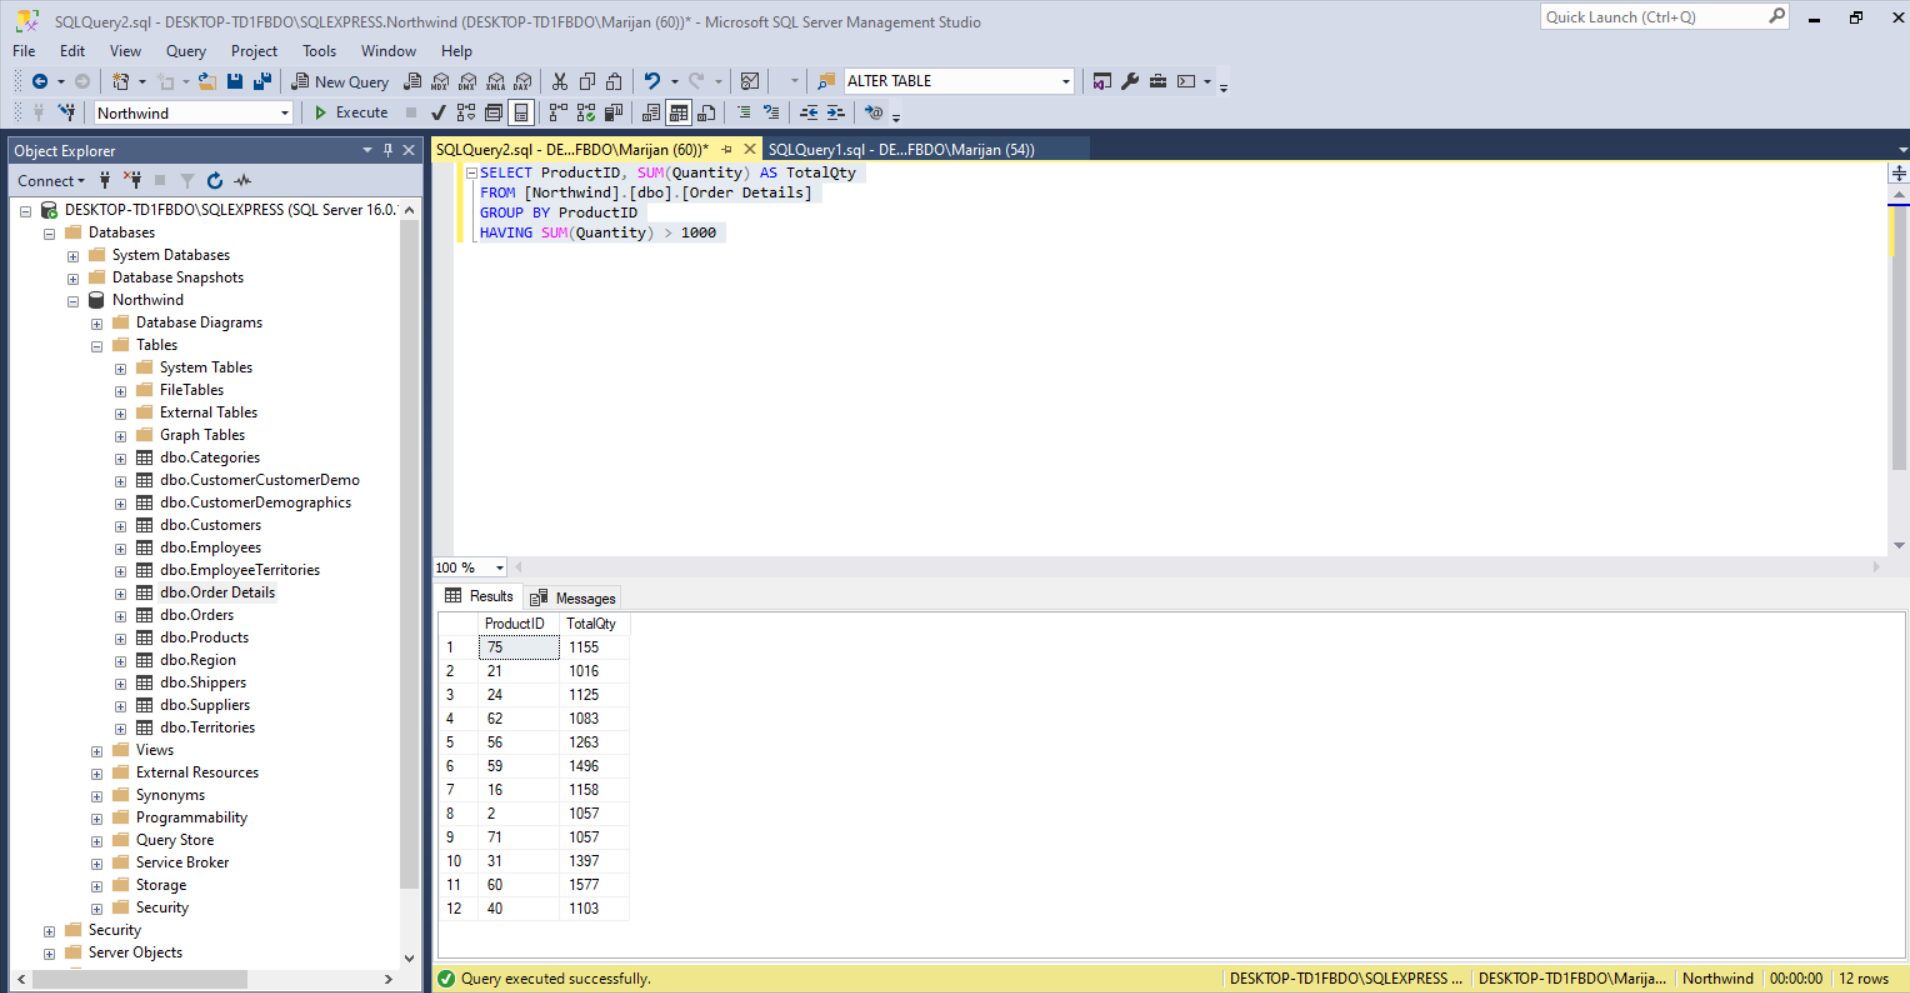Switch to the Messages tab

tap(573, 598)
